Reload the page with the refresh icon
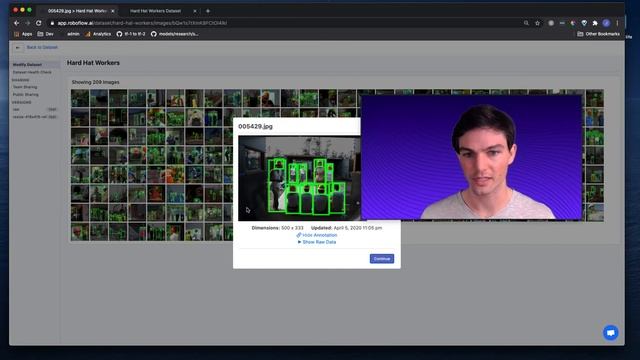The image size is (640, 360). pos(39,23)
